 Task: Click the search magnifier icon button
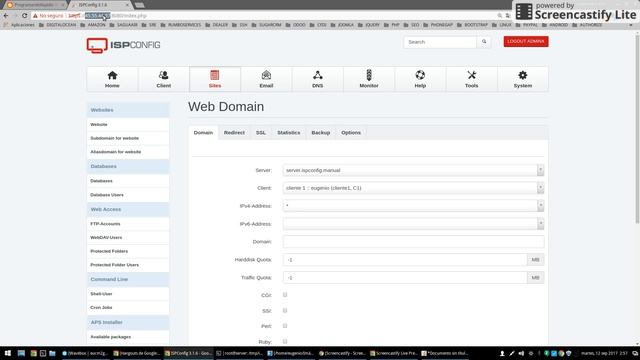coord(484,42)
